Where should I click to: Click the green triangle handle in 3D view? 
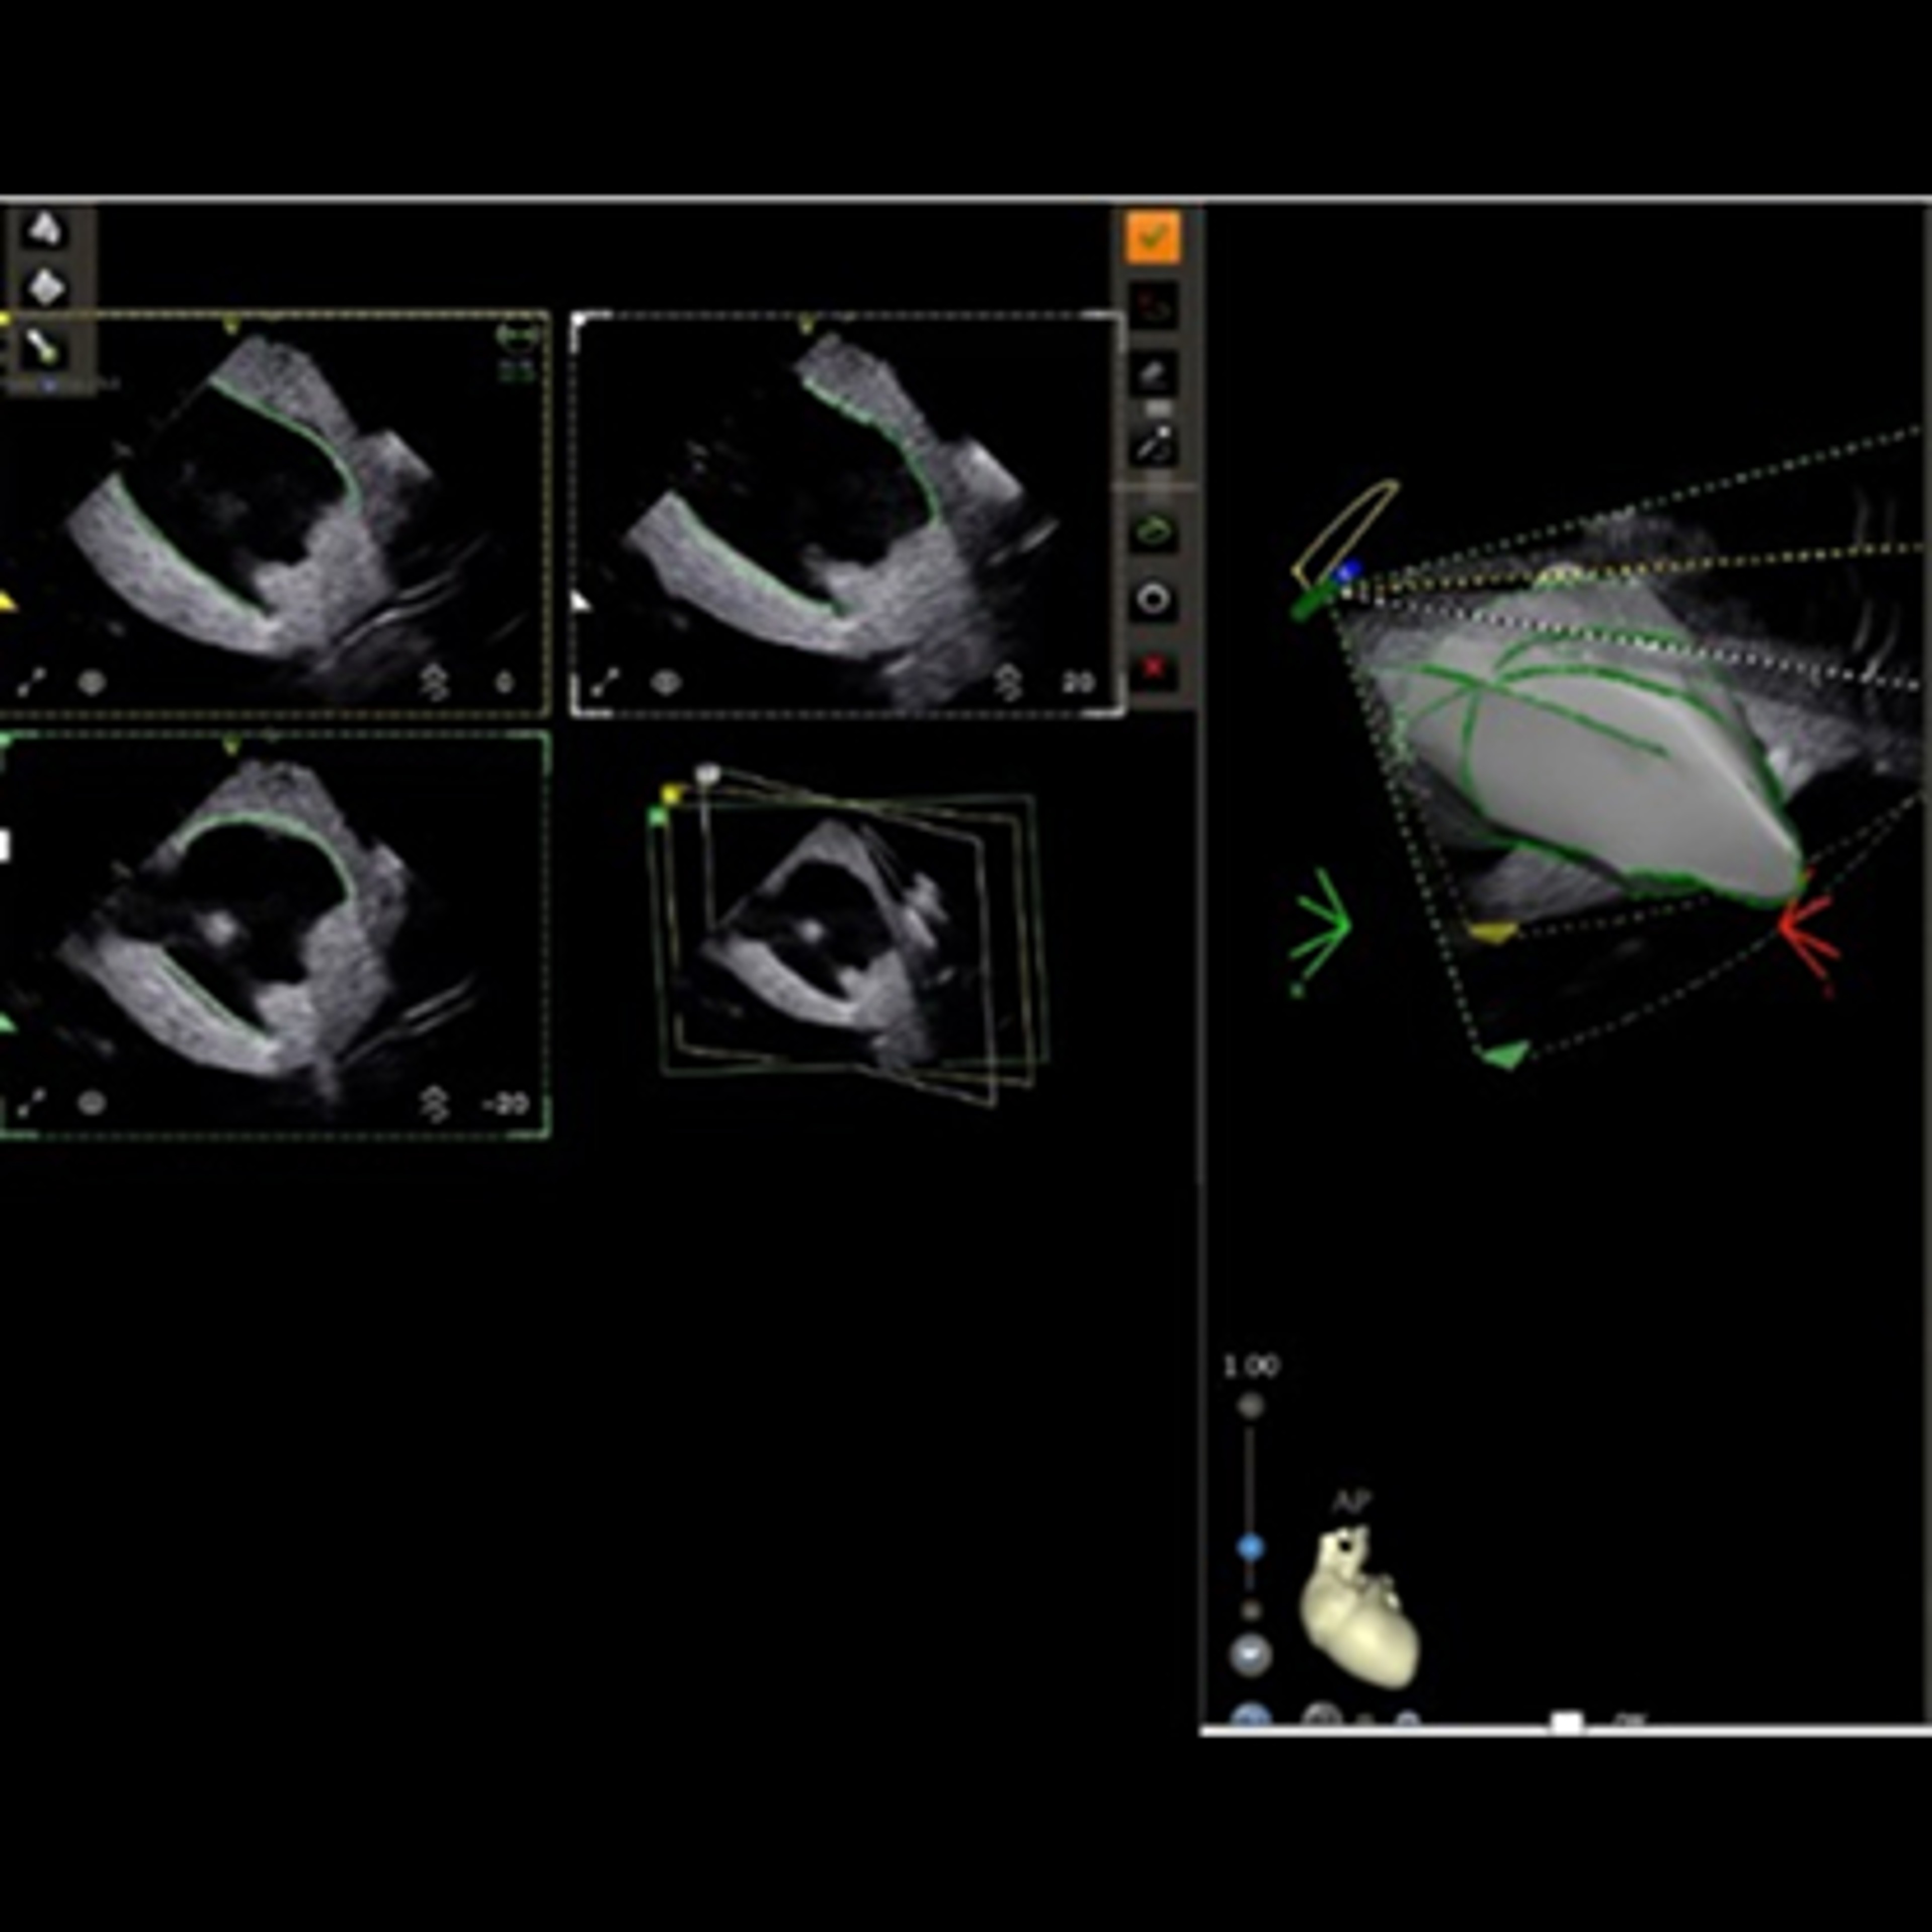(1505, 1054)
